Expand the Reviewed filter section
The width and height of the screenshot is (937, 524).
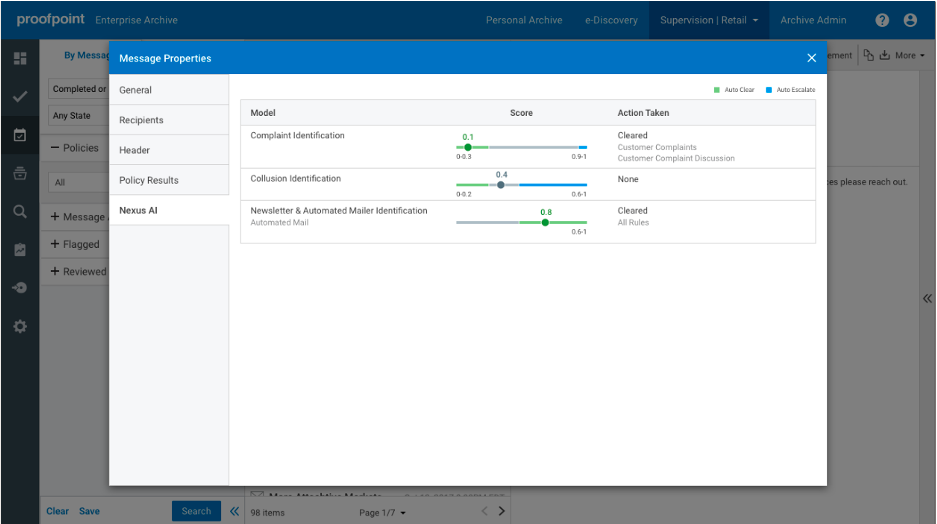point(79,271)
